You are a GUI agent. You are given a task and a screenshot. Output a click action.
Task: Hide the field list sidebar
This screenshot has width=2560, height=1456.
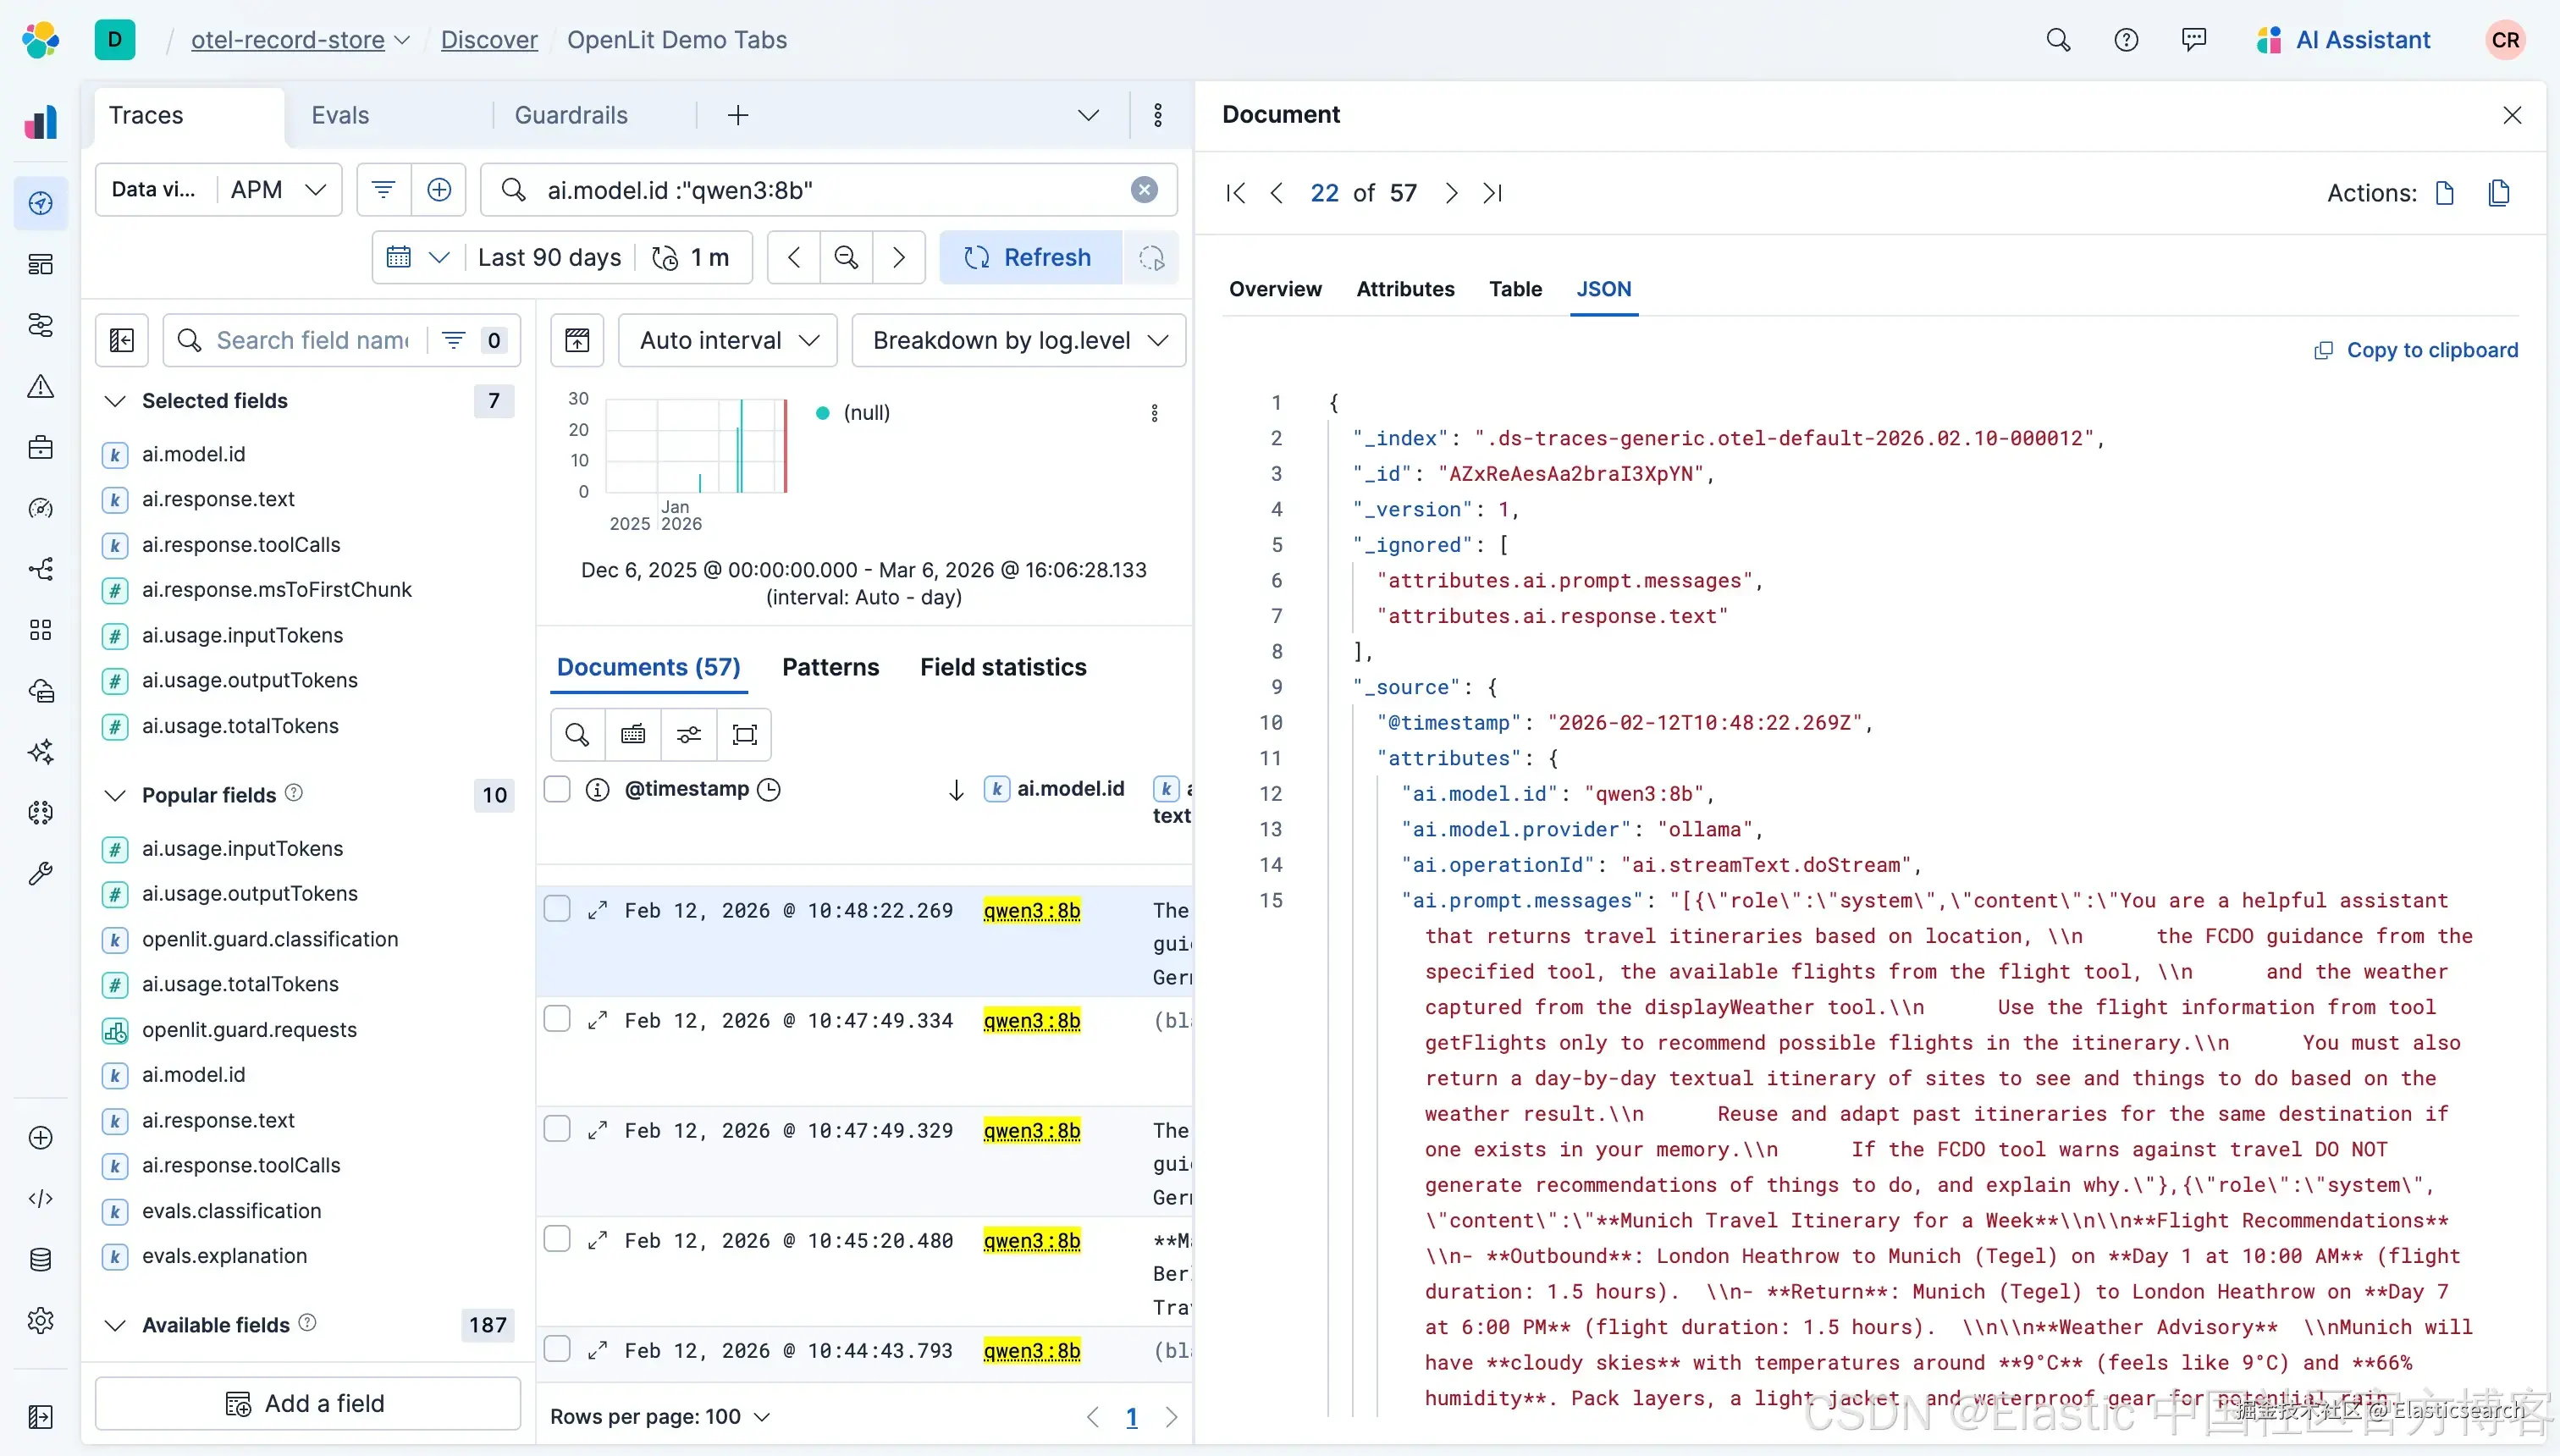tap(122, 341)
